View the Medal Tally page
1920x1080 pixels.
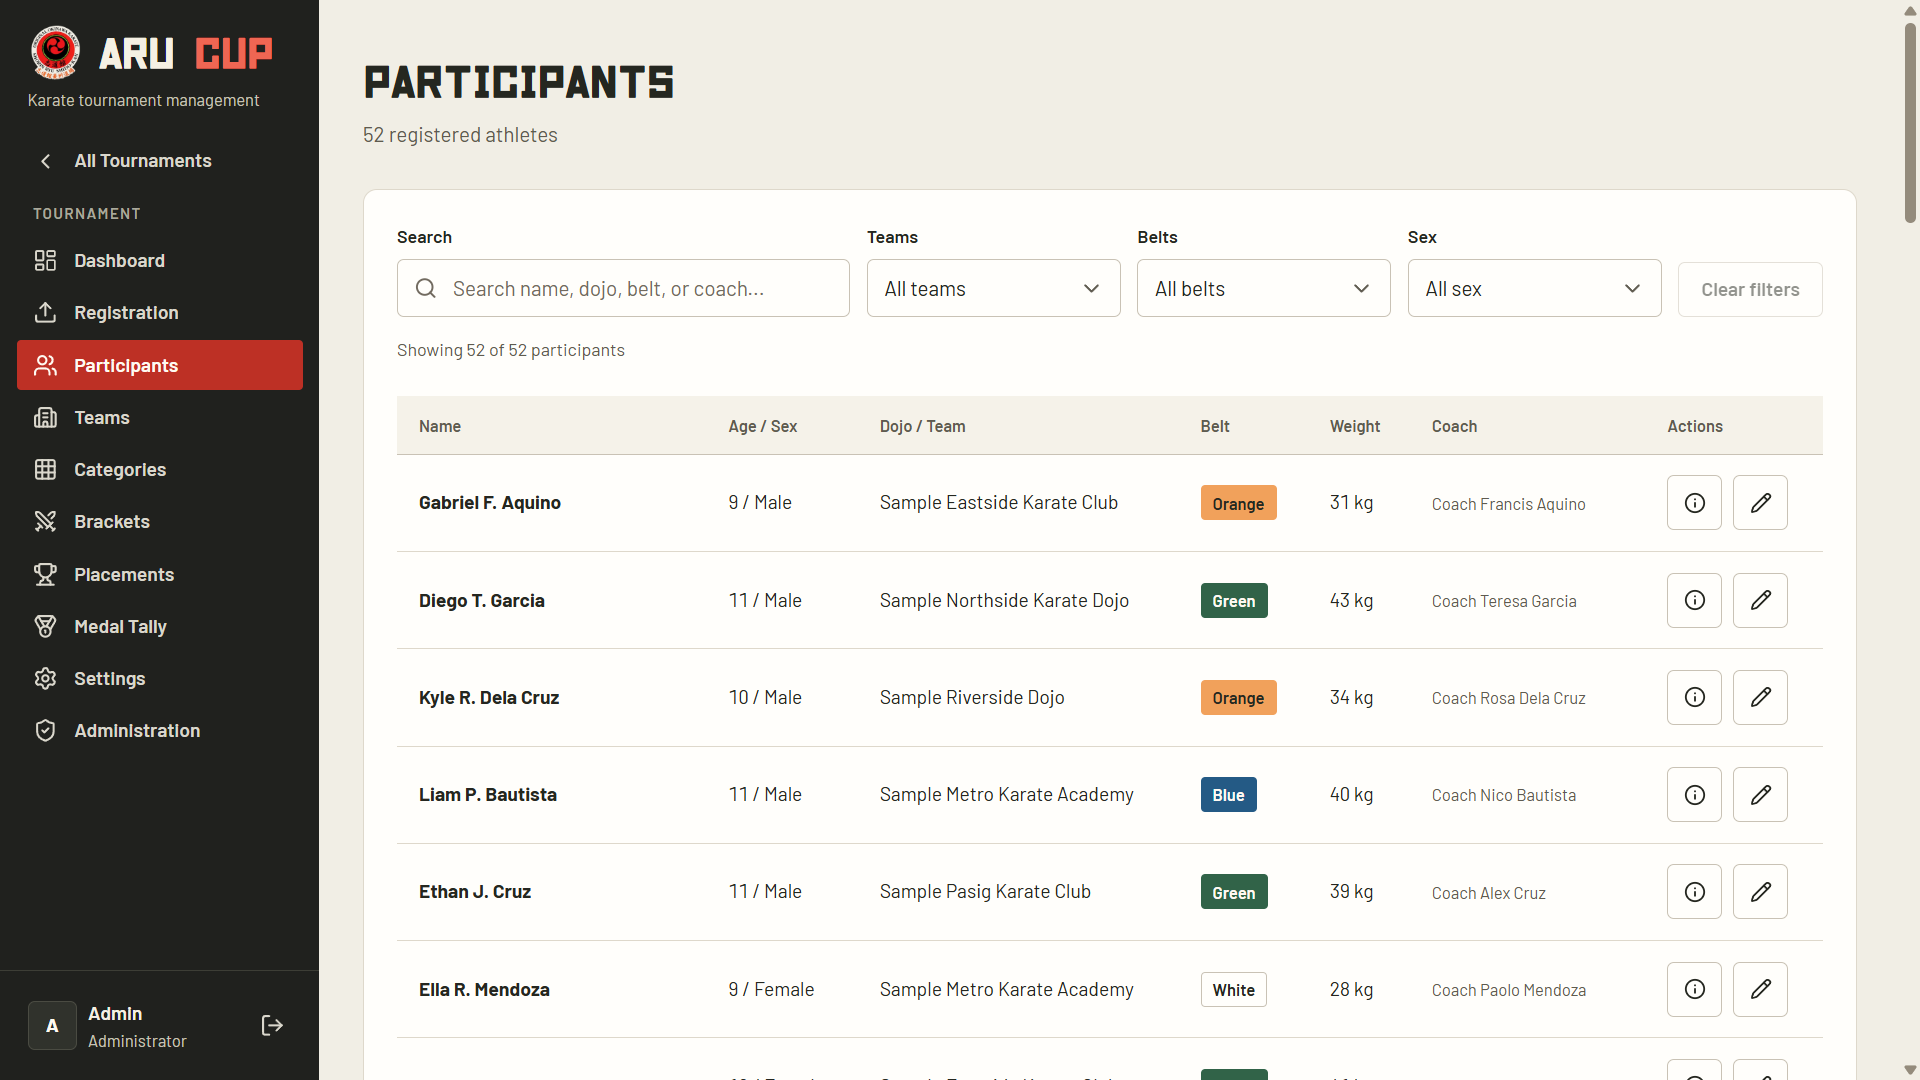[x=160, y=626]
